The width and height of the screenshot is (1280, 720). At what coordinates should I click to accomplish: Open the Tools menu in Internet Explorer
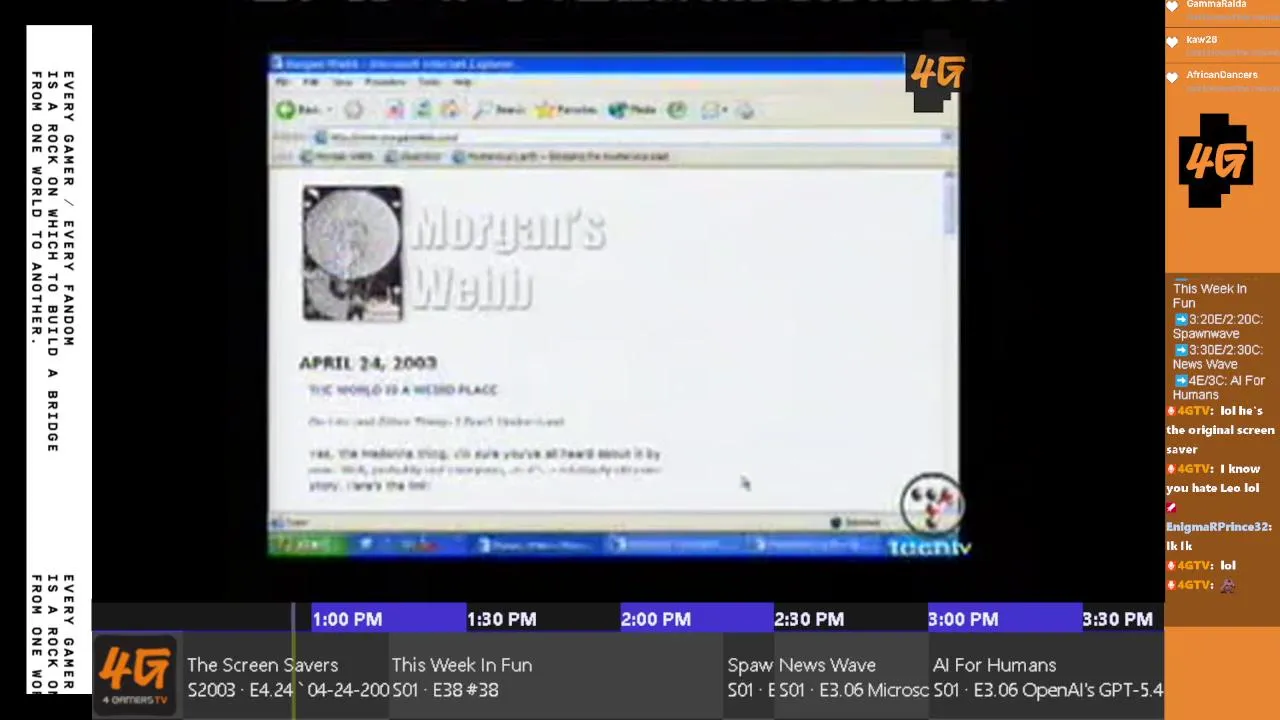click(429, 82)
